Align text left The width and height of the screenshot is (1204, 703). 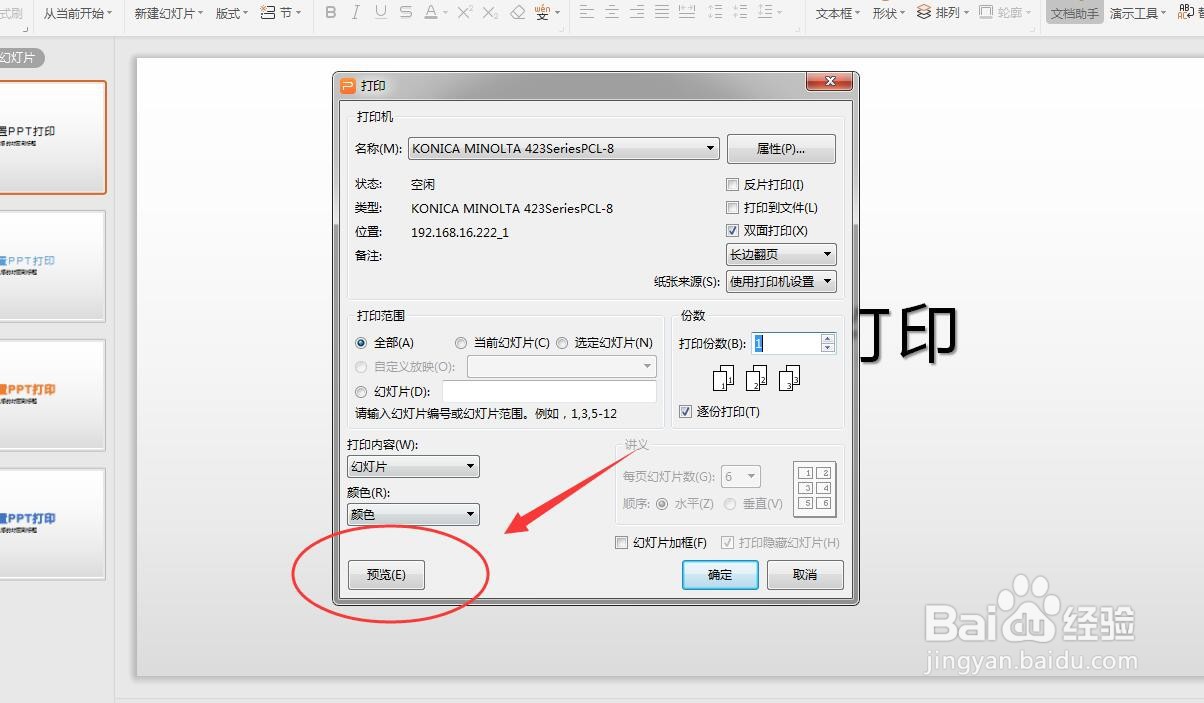(587, 13)
